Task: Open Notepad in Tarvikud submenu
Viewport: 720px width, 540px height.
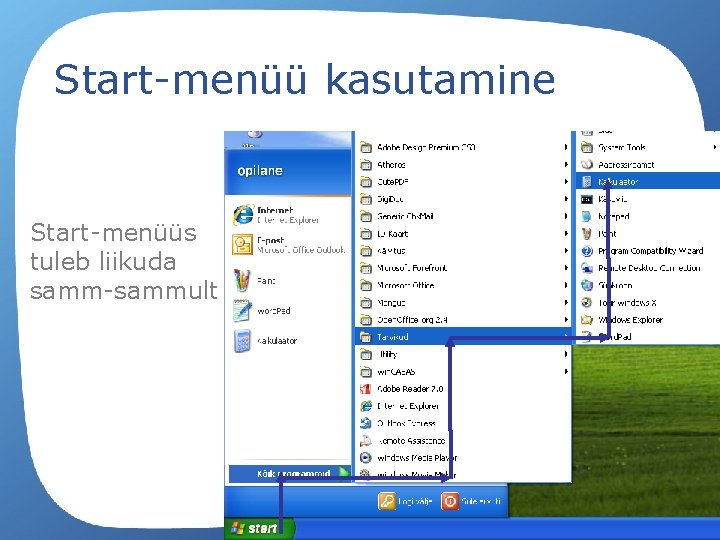Action: [x=648, y=216]
